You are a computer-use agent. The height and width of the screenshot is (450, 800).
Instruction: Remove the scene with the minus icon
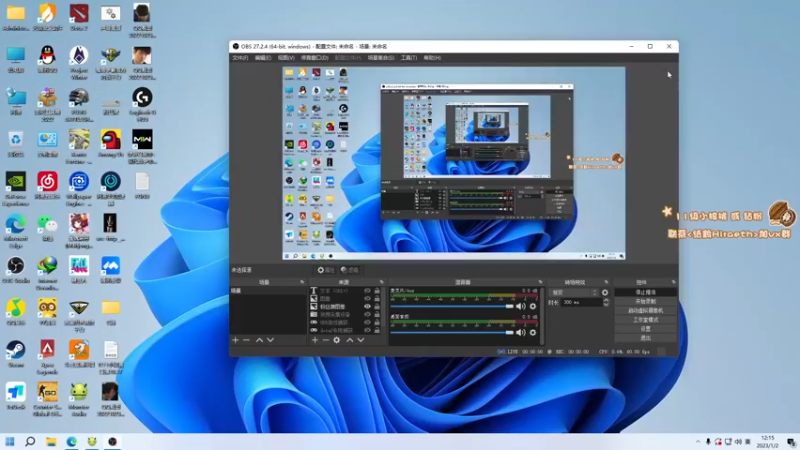246,340
